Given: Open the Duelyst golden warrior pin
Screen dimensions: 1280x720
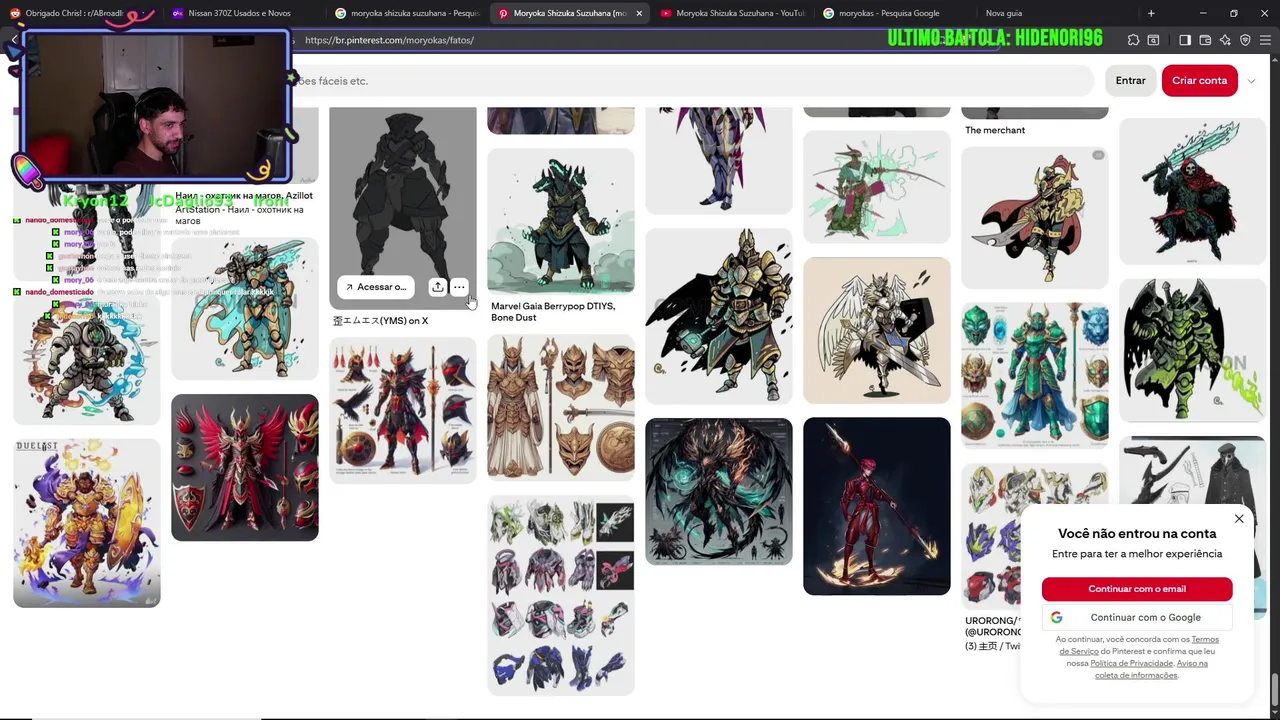Looking at the screenshot, I should [86, 522].
